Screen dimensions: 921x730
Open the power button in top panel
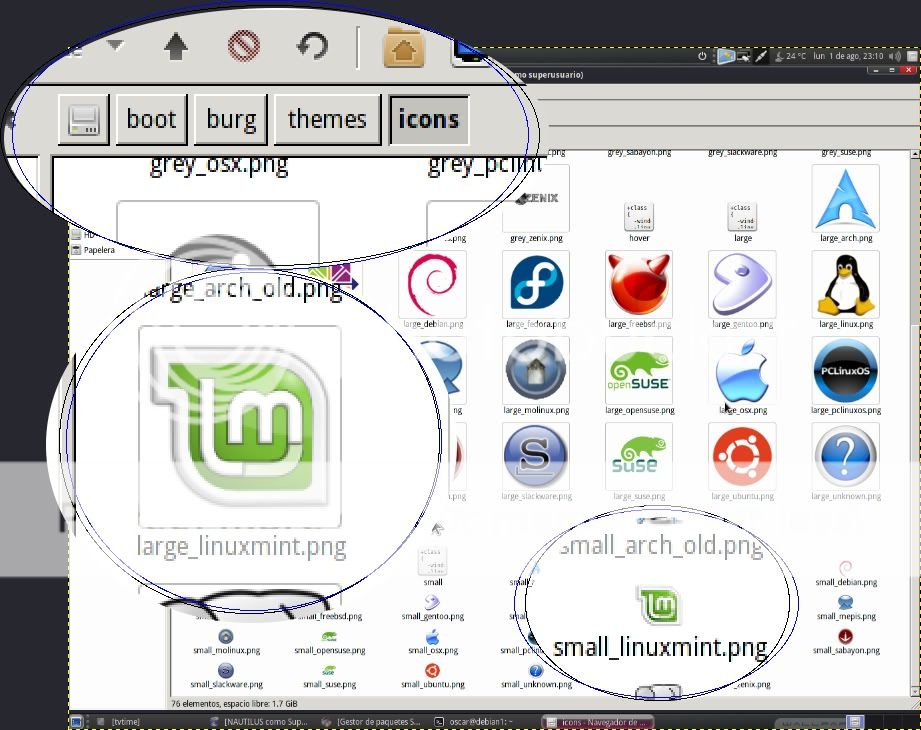pyautogui.click(x=702, y=56)
